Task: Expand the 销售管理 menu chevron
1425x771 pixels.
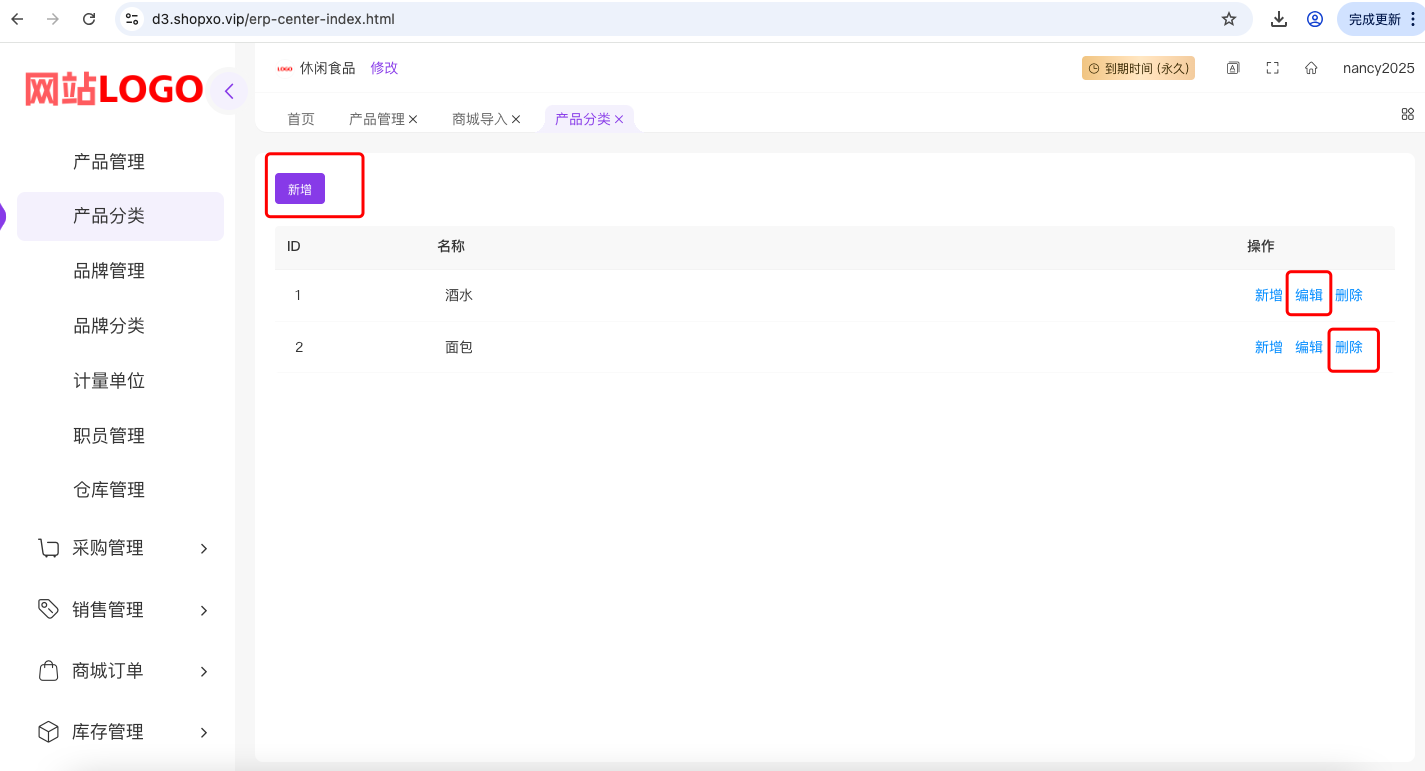Action: click(x=204, y=610)
